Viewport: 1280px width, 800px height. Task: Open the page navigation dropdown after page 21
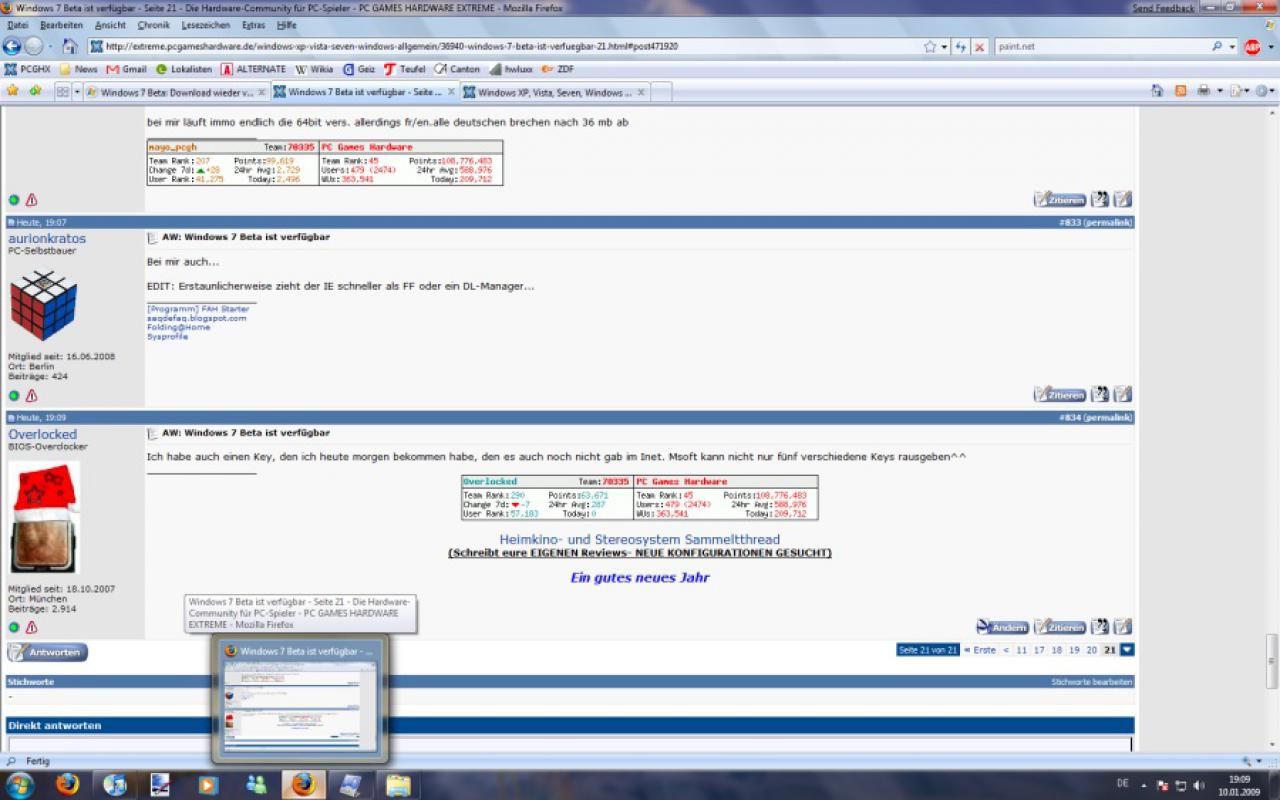click(x=1127, y=650)
